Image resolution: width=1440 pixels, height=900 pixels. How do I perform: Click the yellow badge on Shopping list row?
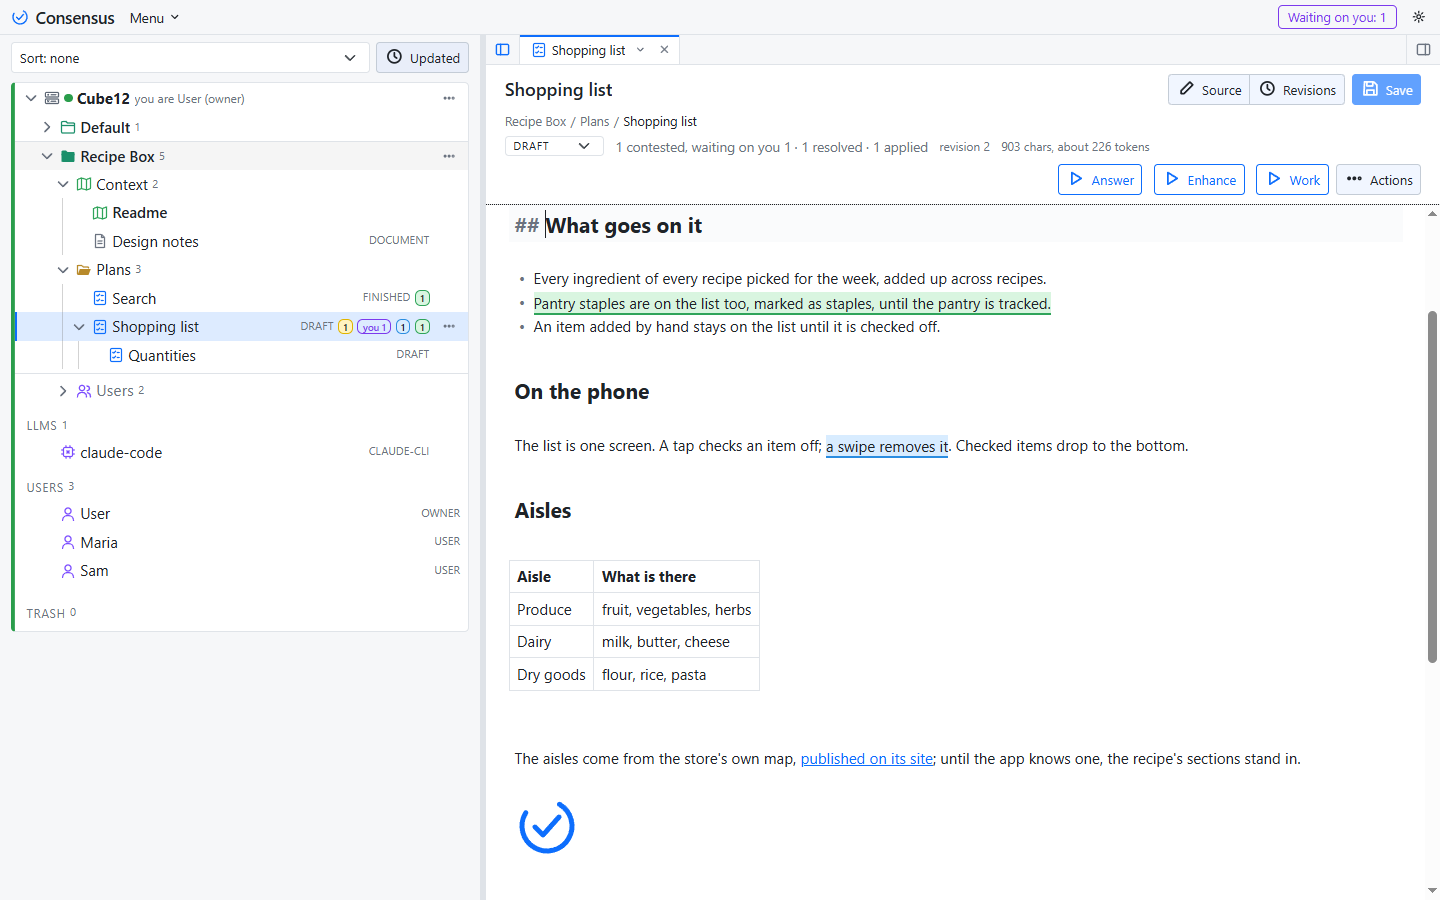[x=345, y=326]
